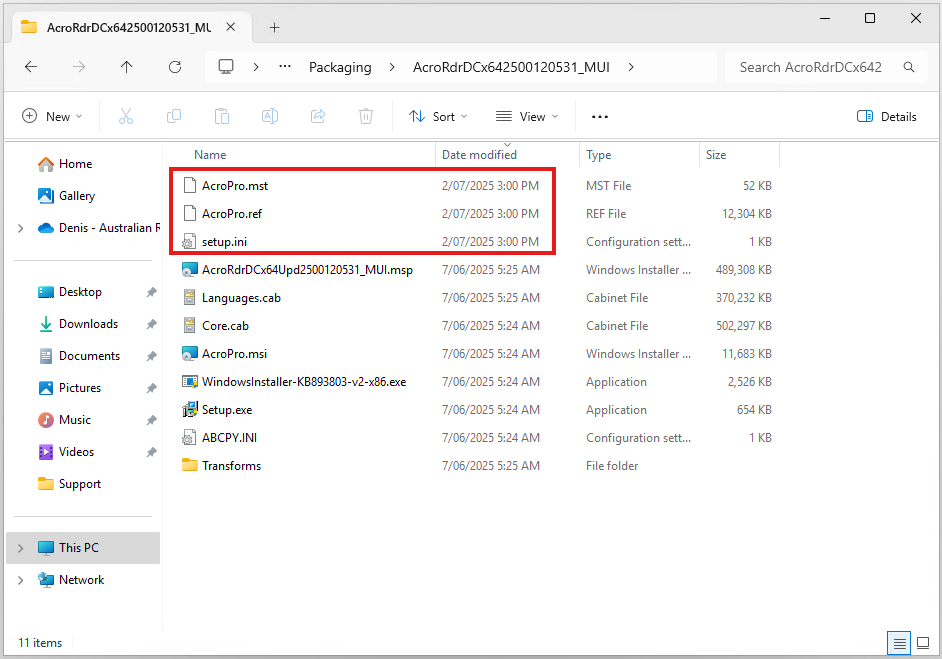Open the See more ellipsis menu
The height and width of the screenshot is (659, 942).
pos(600,116)
